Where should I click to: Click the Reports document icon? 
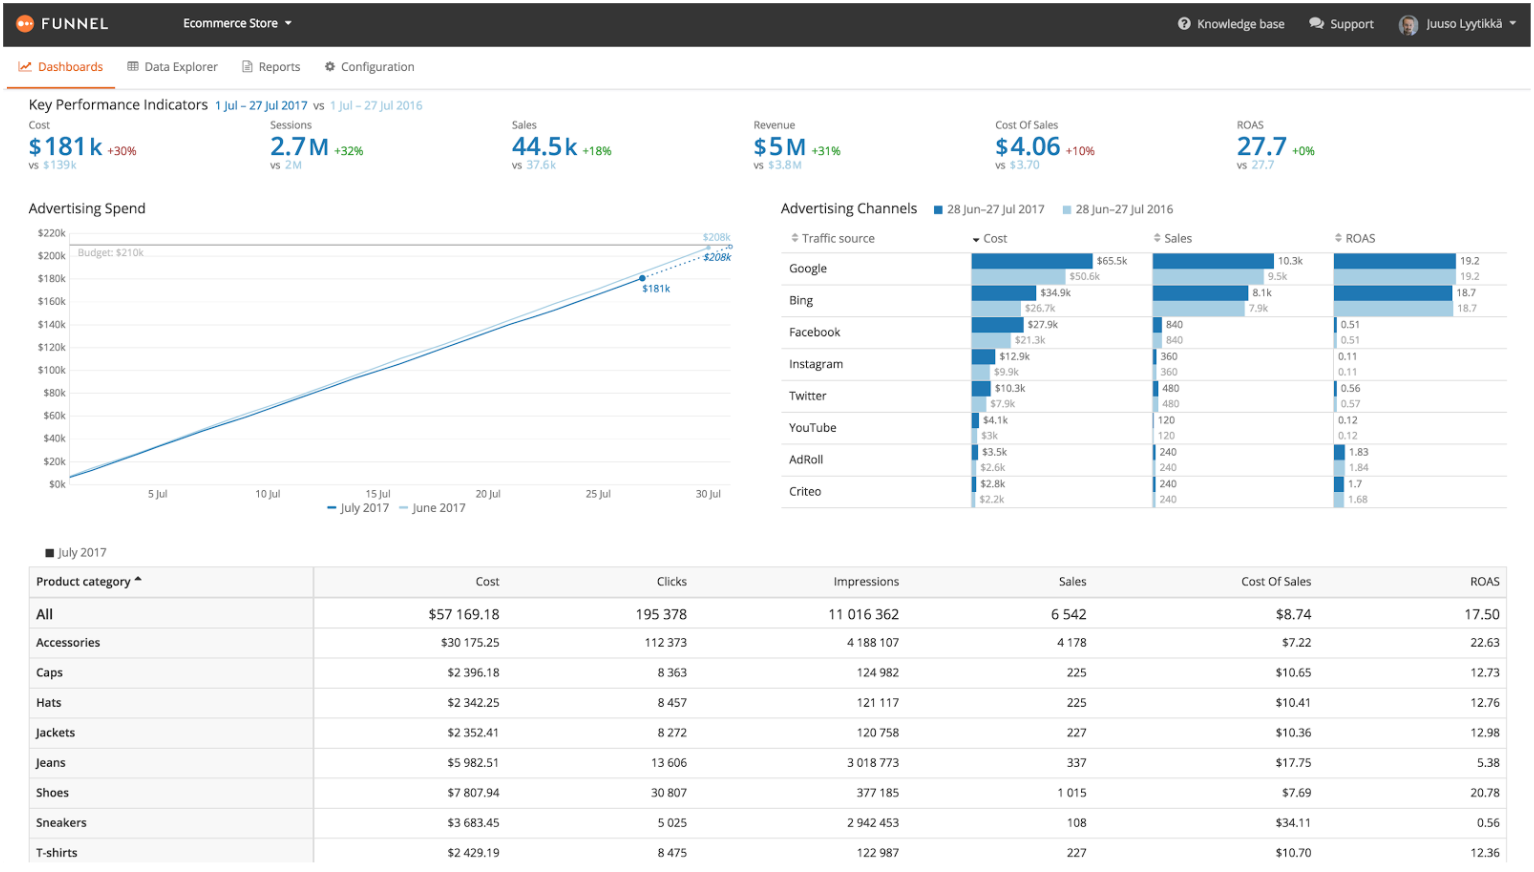247,67
